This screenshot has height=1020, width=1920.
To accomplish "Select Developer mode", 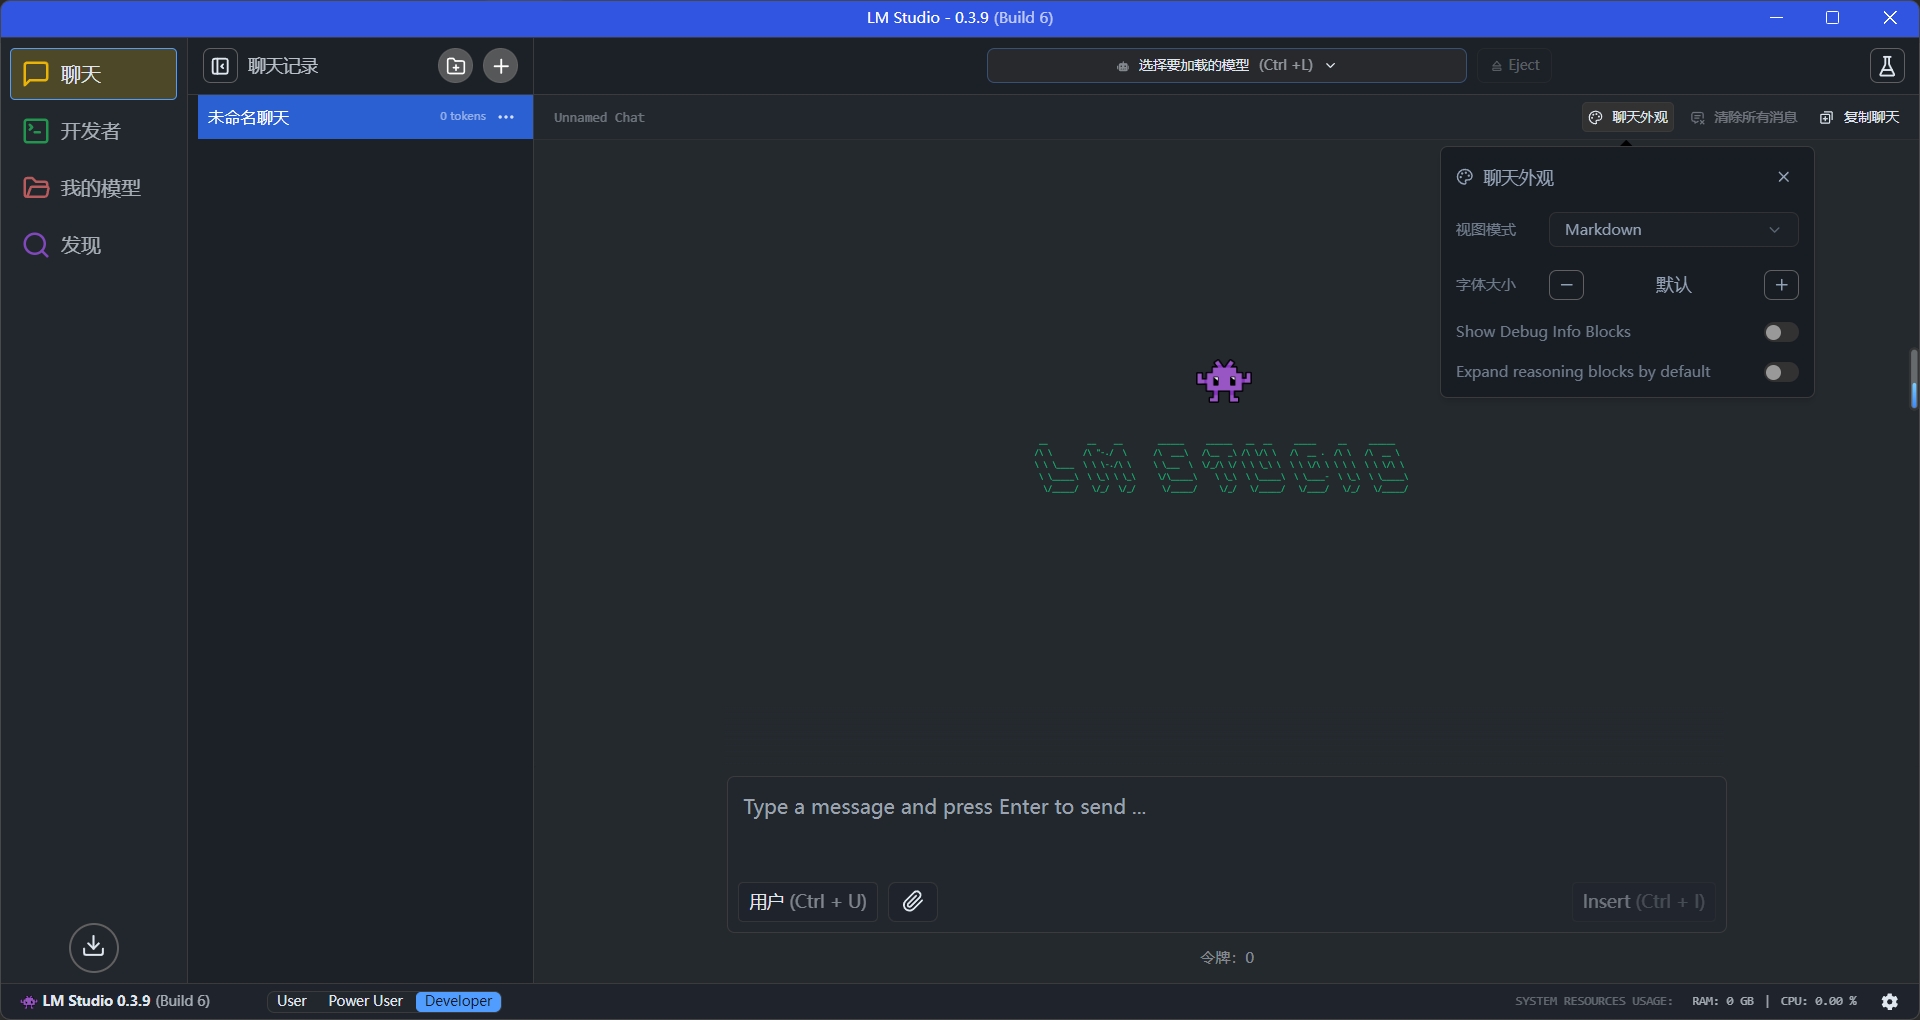I will [x=458, y=1001].
